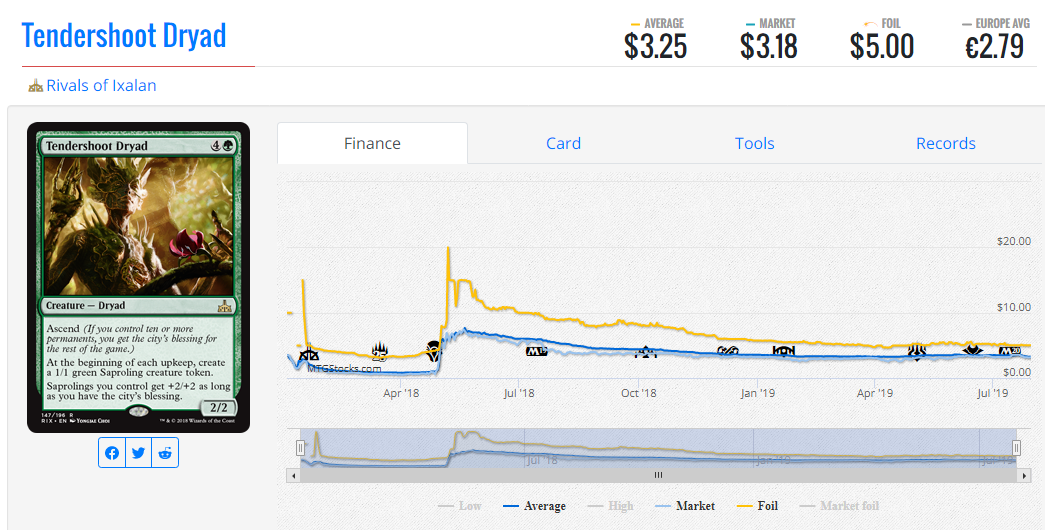Screen dimensions: 1045x530
Task: Click the foil price spike peak on chart
Action: (x=448, y=249)
